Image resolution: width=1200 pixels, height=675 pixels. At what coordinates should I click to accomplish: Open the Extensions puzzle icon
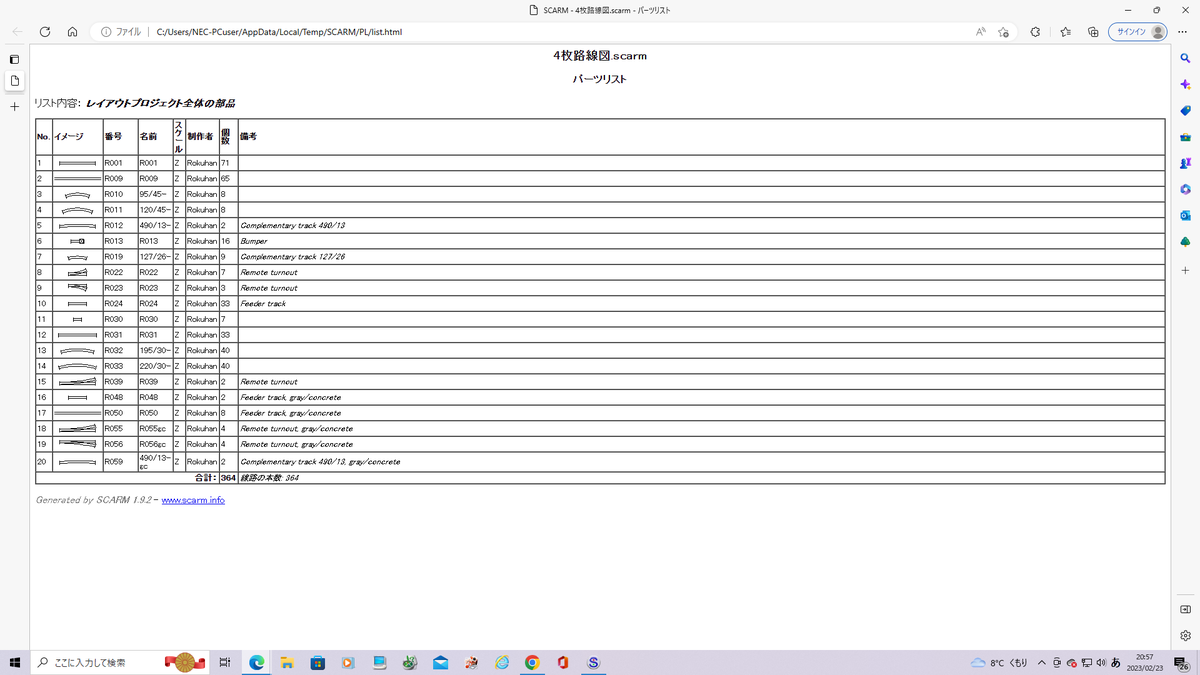tap(1035, 32)
